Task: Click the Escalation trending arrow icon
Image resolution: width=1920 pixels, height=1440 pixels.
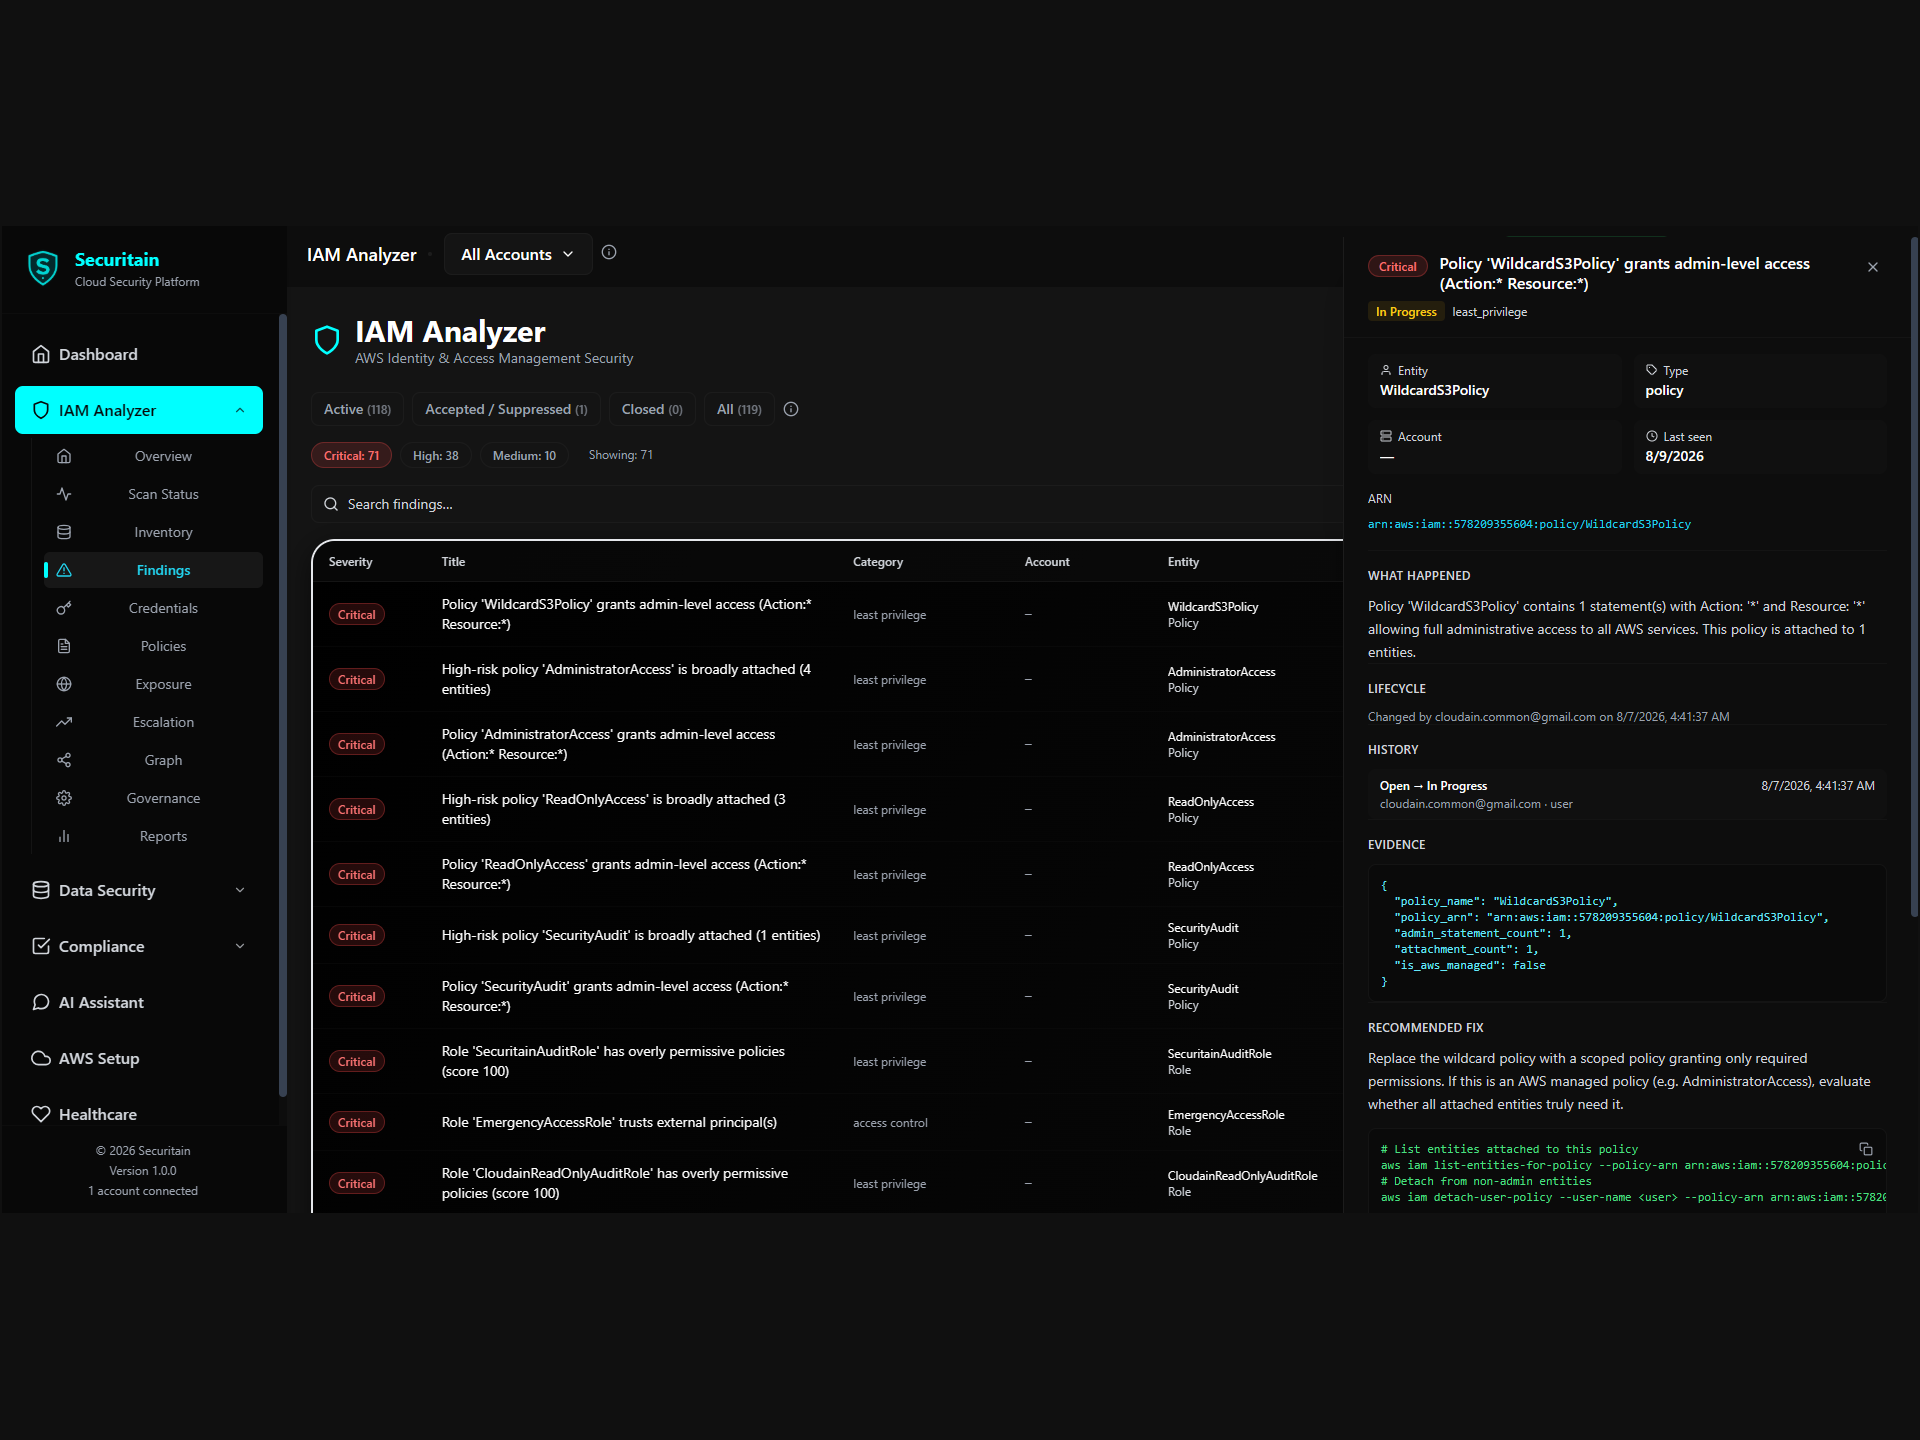Action: click(x=64, y=722)
